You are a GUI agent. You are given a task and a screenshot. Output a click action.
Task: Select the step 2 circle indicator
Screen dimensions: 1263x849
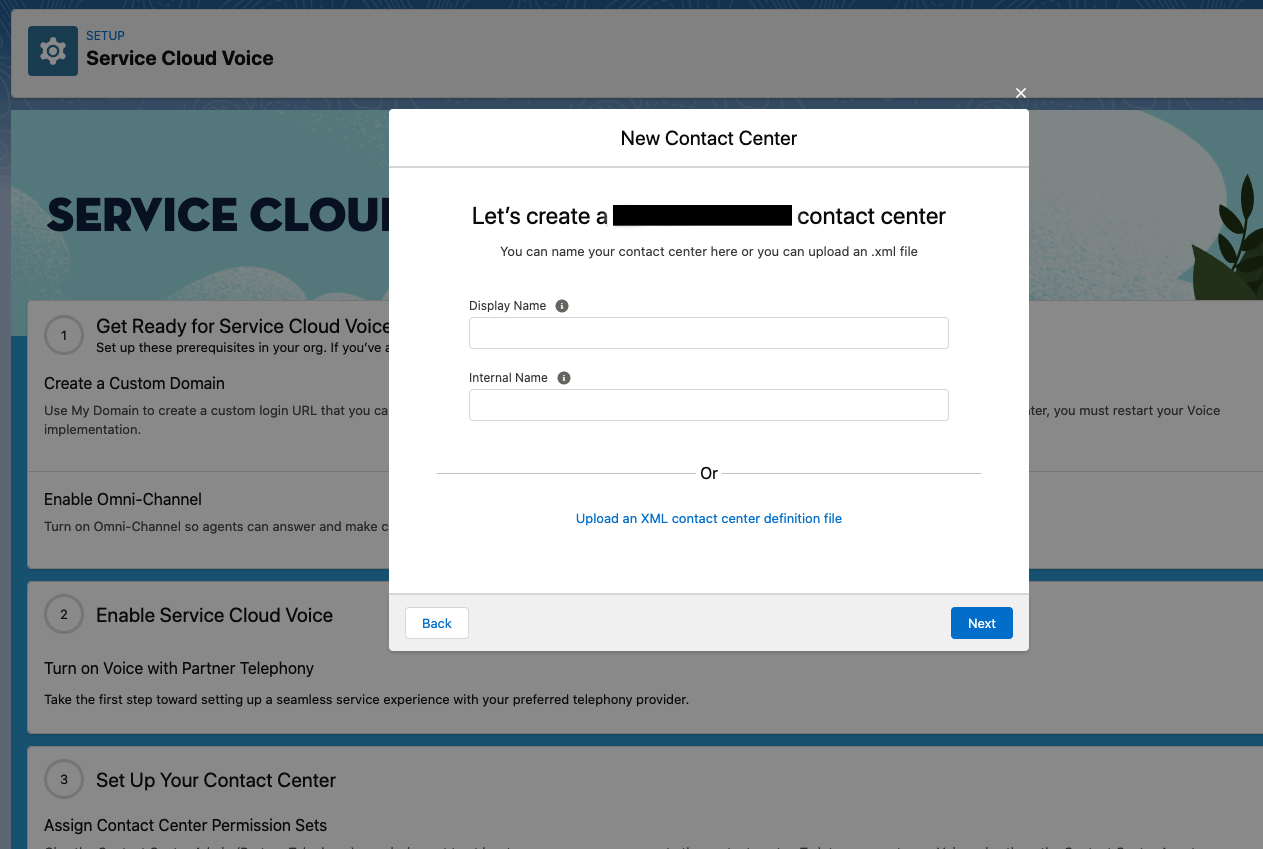tap(64, 615)
